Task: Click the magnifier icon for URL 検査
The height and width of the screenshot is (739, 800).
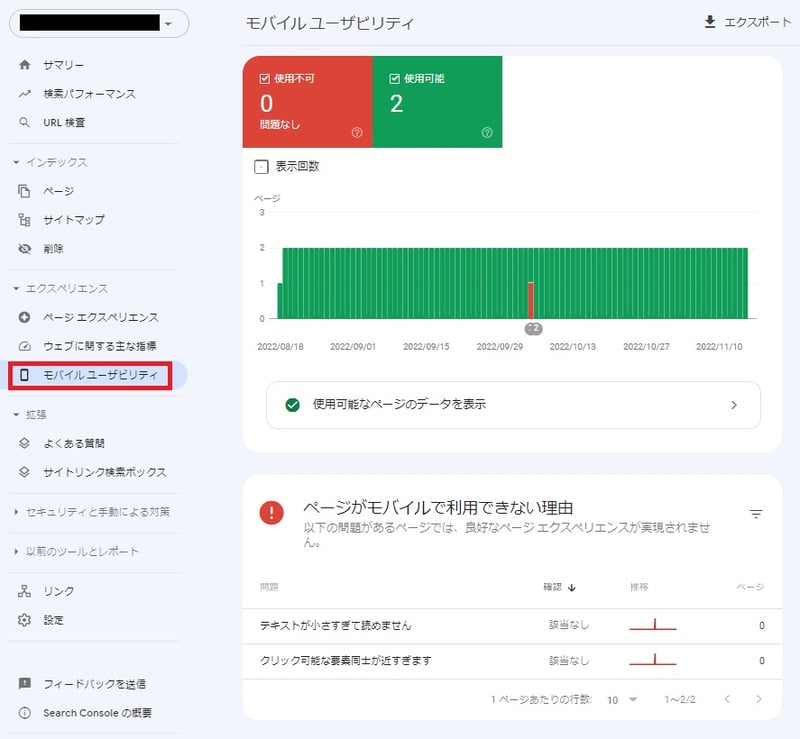Action: (24, 122)
